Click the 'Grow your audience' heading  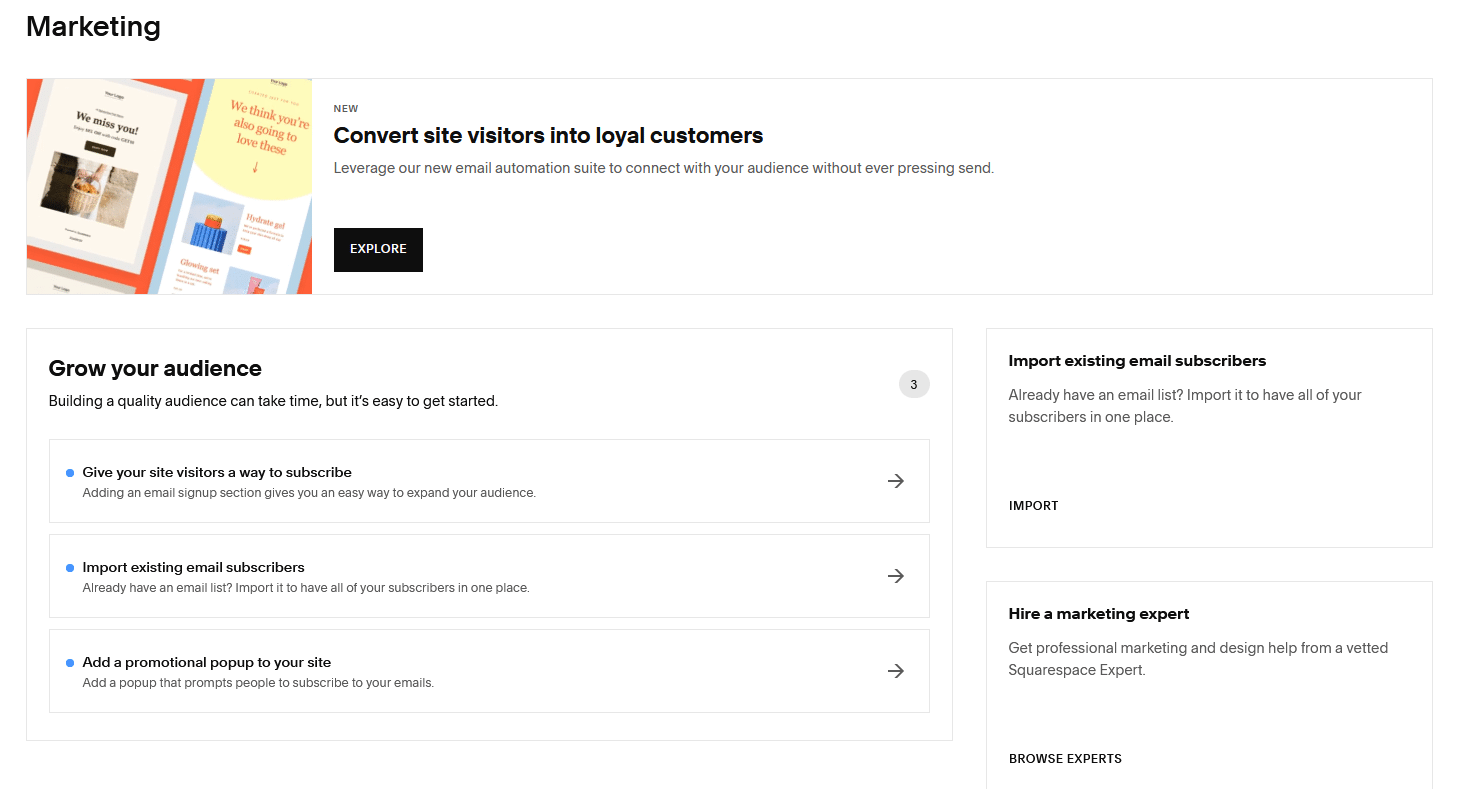tap(155, 369)
